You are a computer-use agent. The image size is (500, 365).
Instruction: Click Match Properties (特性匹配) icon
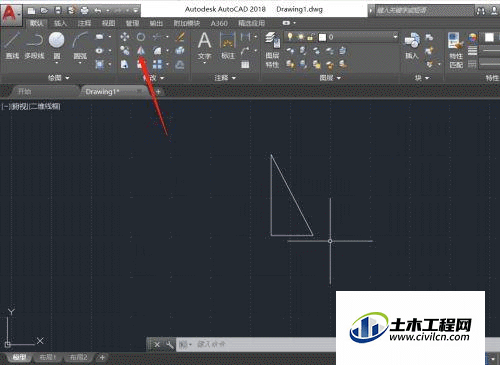point(456,50)
